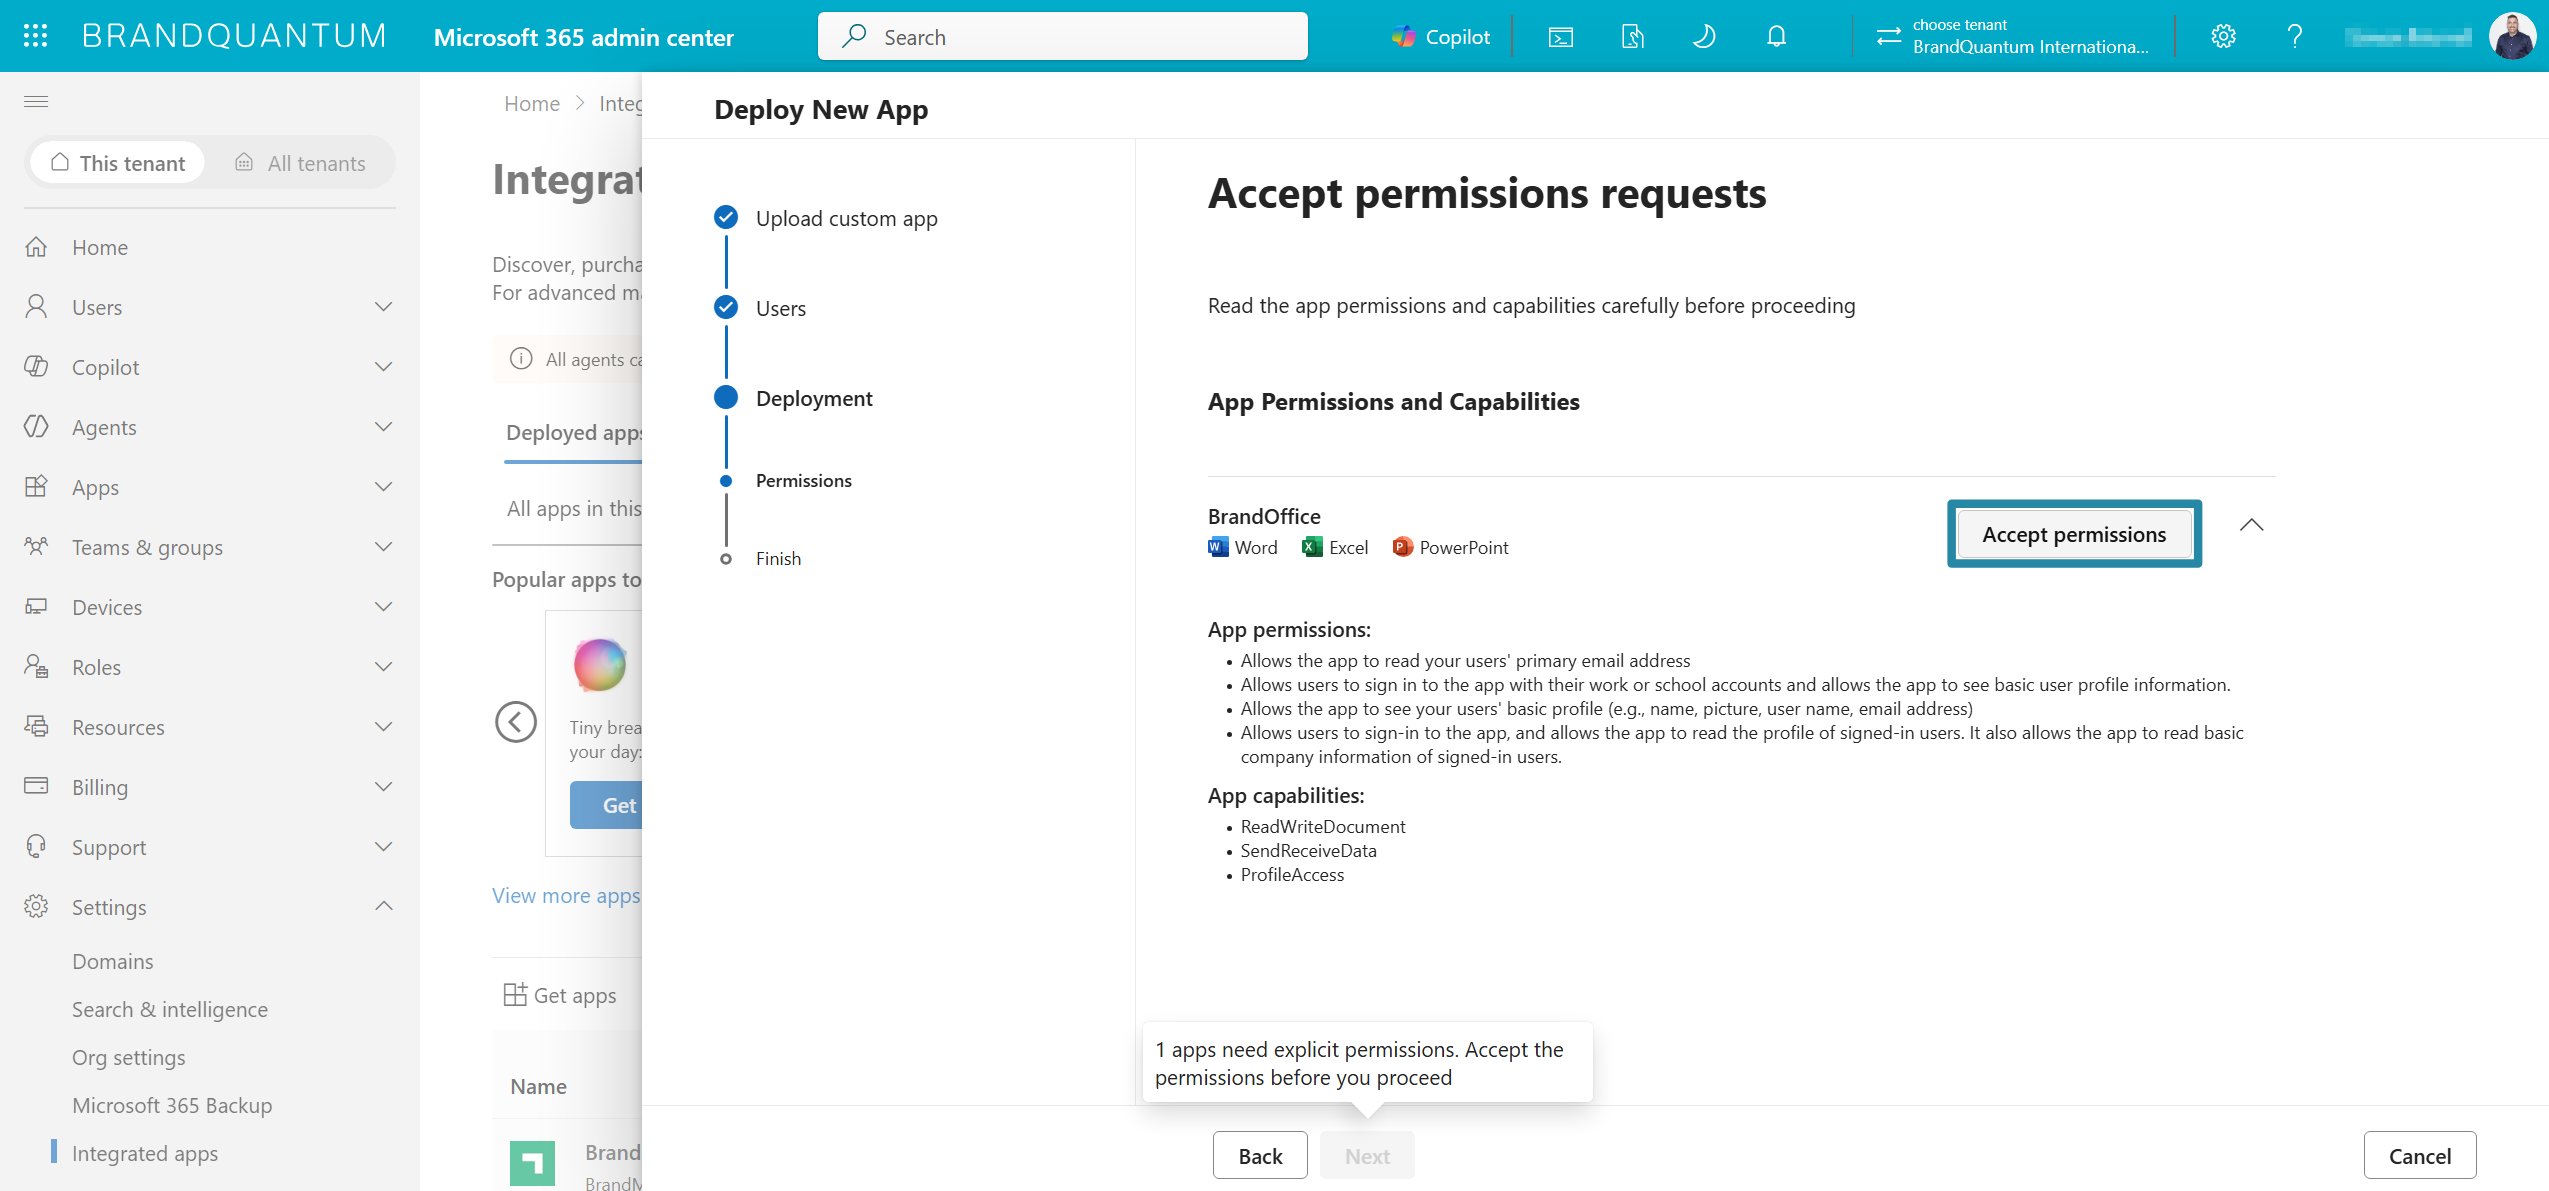Click the Back button

click(1260, 1155)
